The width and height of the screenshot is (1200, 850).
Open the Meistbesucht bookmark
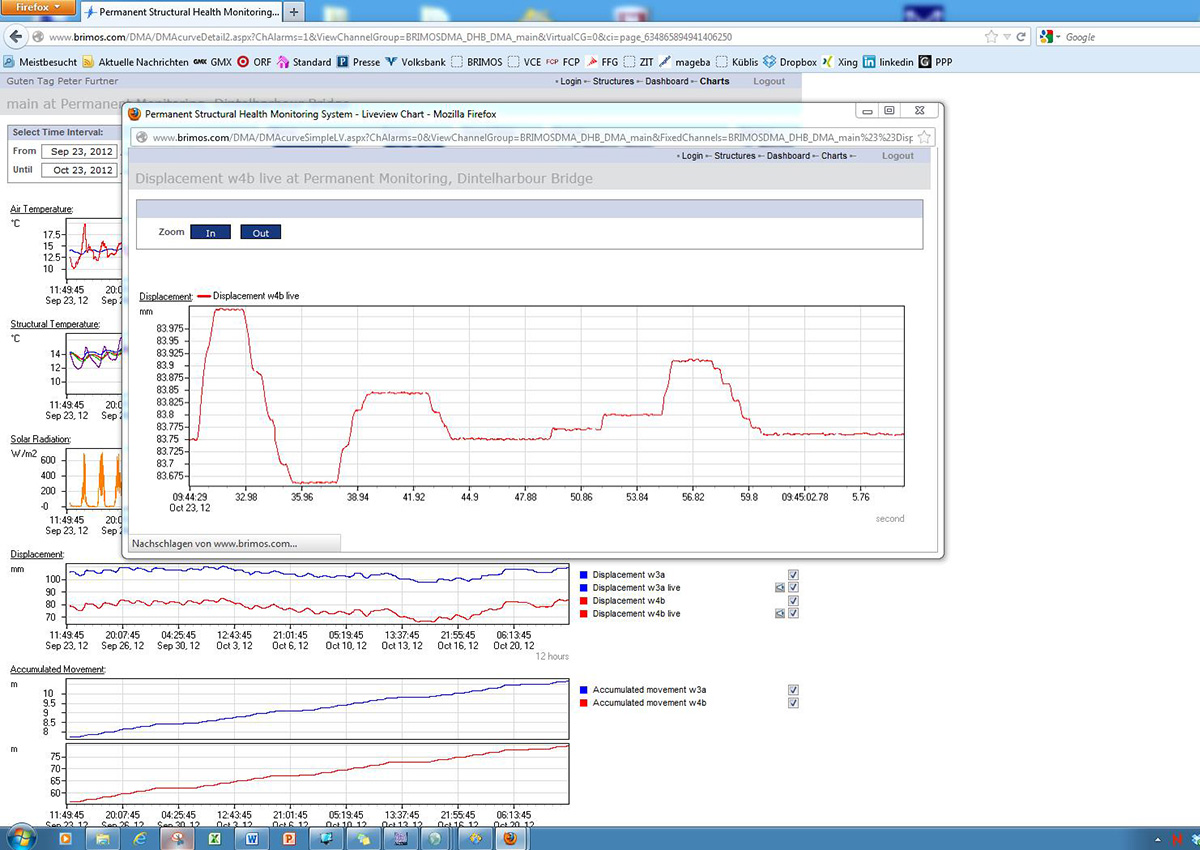41,62
